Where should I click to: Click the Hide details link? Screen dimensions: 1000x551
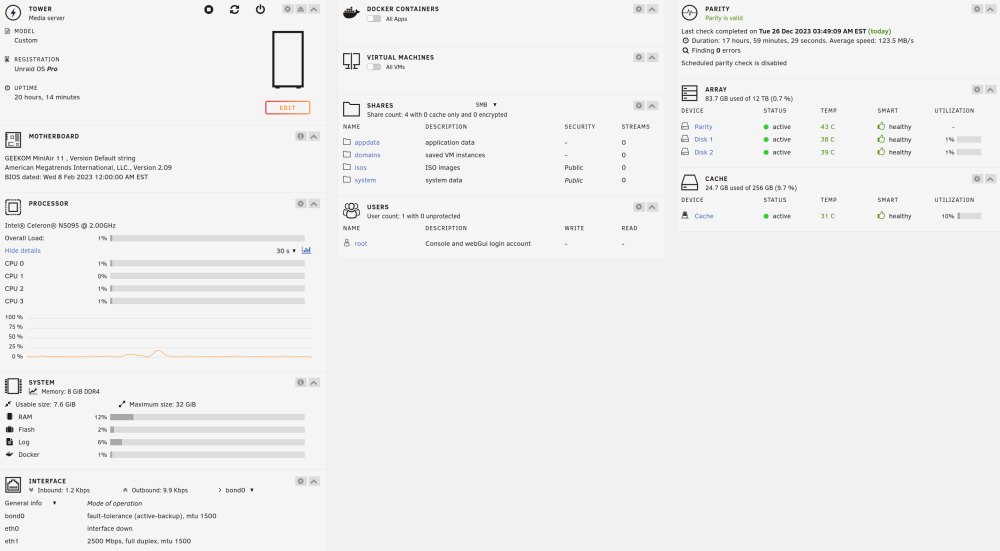click(x=22, y=251)
